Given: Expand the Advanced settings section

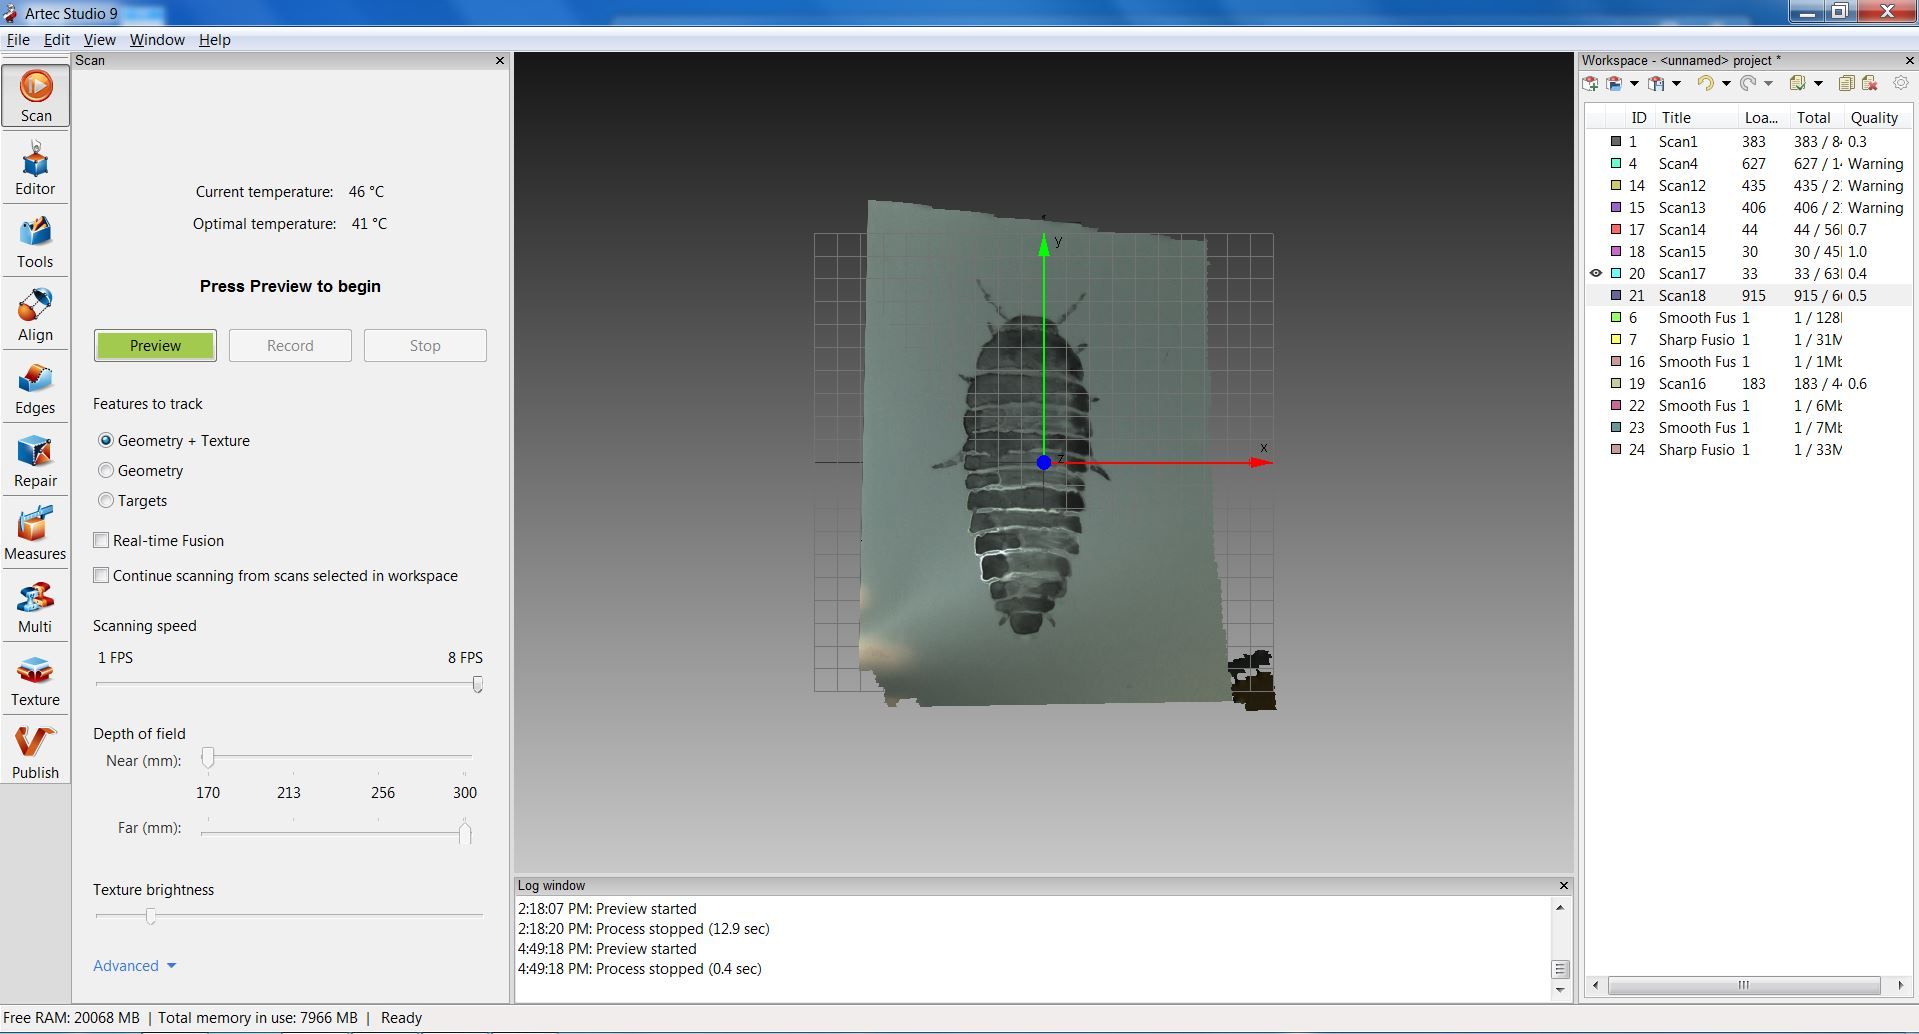Looking at the screenshot, I should pyautogui.click(x=134, y=965).
